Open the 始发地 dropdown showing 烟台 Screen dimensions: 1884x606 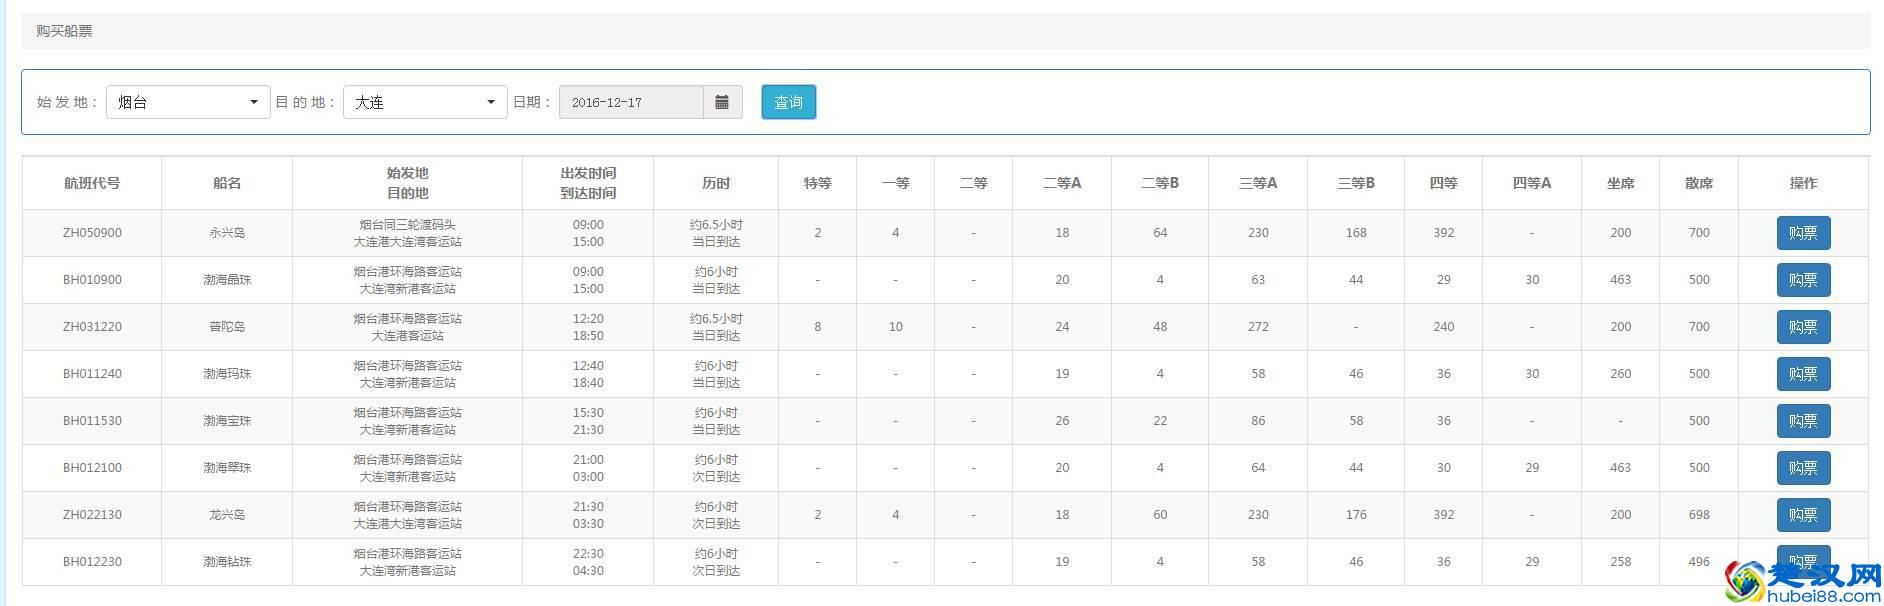(188, 102)
